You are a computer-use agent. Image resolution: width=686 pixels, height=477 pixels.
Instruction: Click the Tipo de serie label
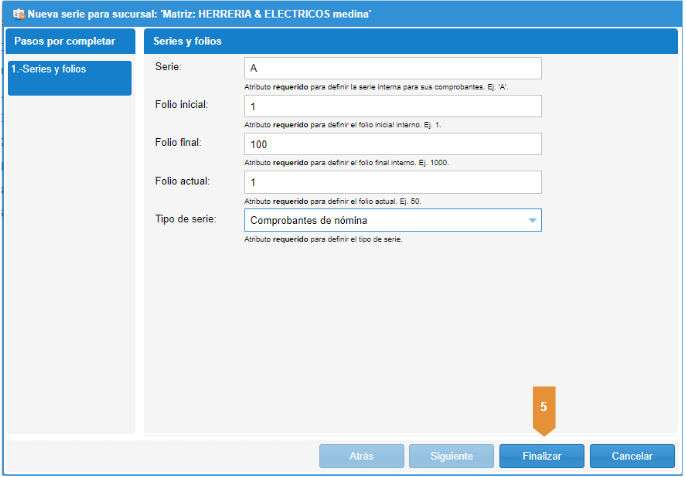coord(188,218)
